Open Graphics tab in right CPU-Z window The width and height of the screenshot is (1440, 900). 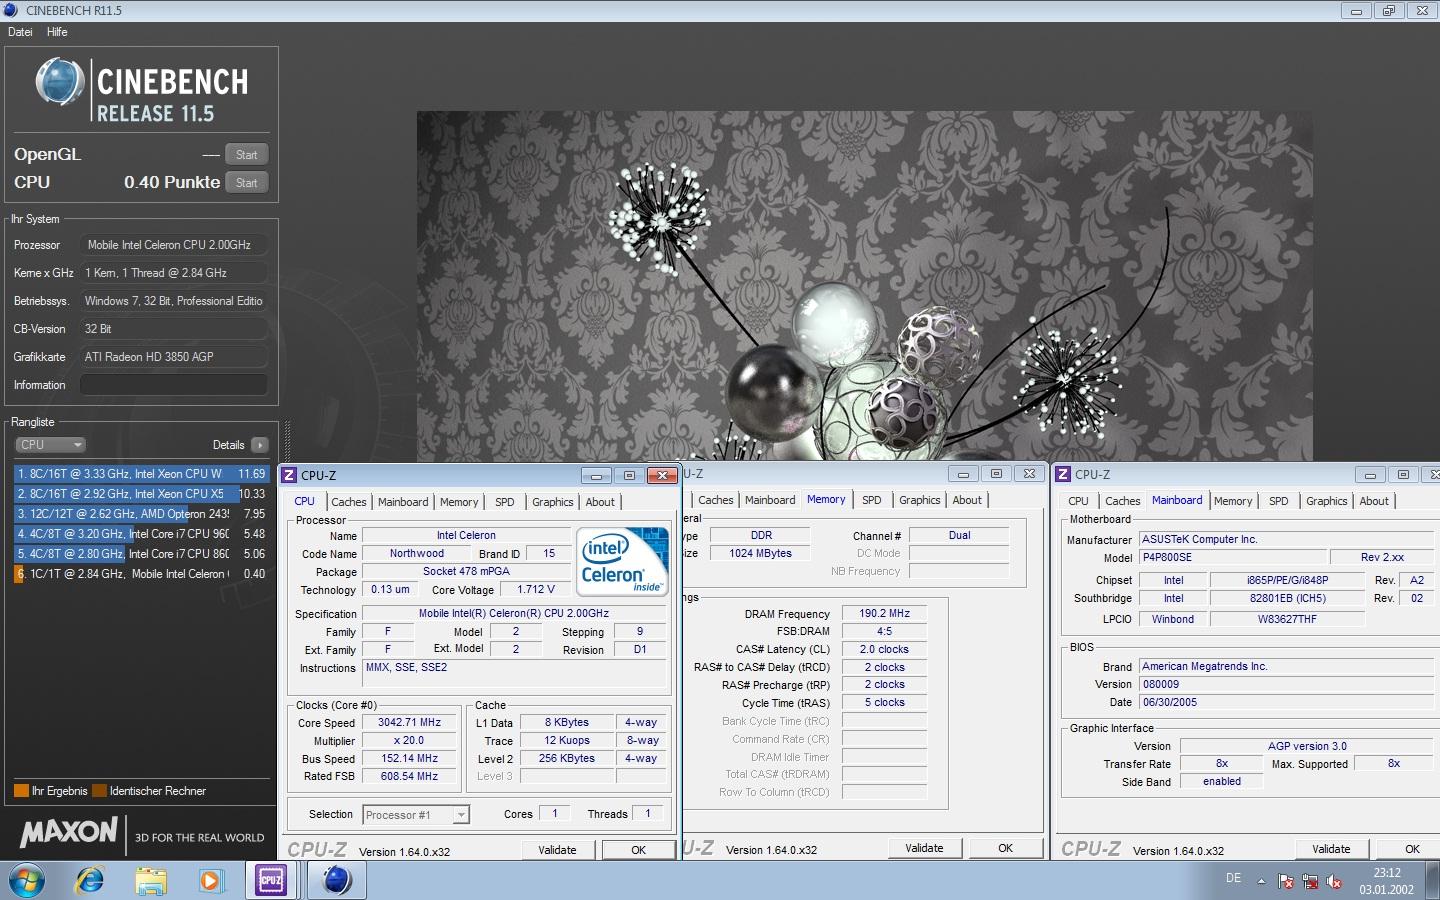[x=1327, y=501]
